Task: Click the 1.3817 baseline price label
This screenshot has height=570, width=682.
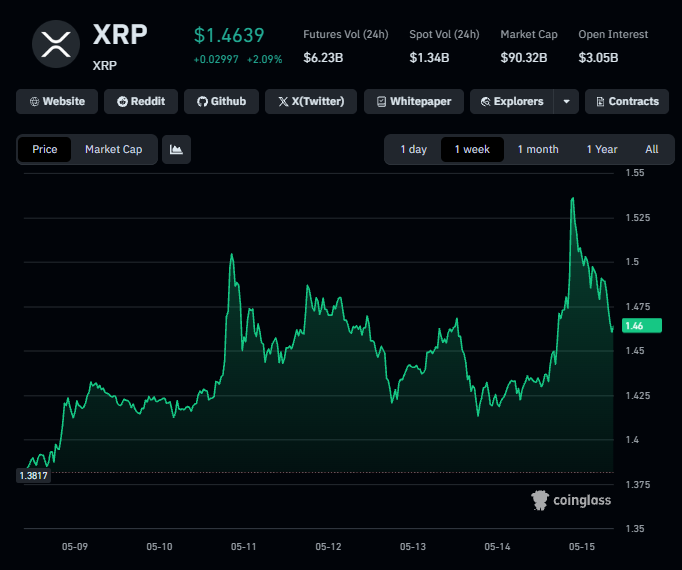Action: [33, 475]
